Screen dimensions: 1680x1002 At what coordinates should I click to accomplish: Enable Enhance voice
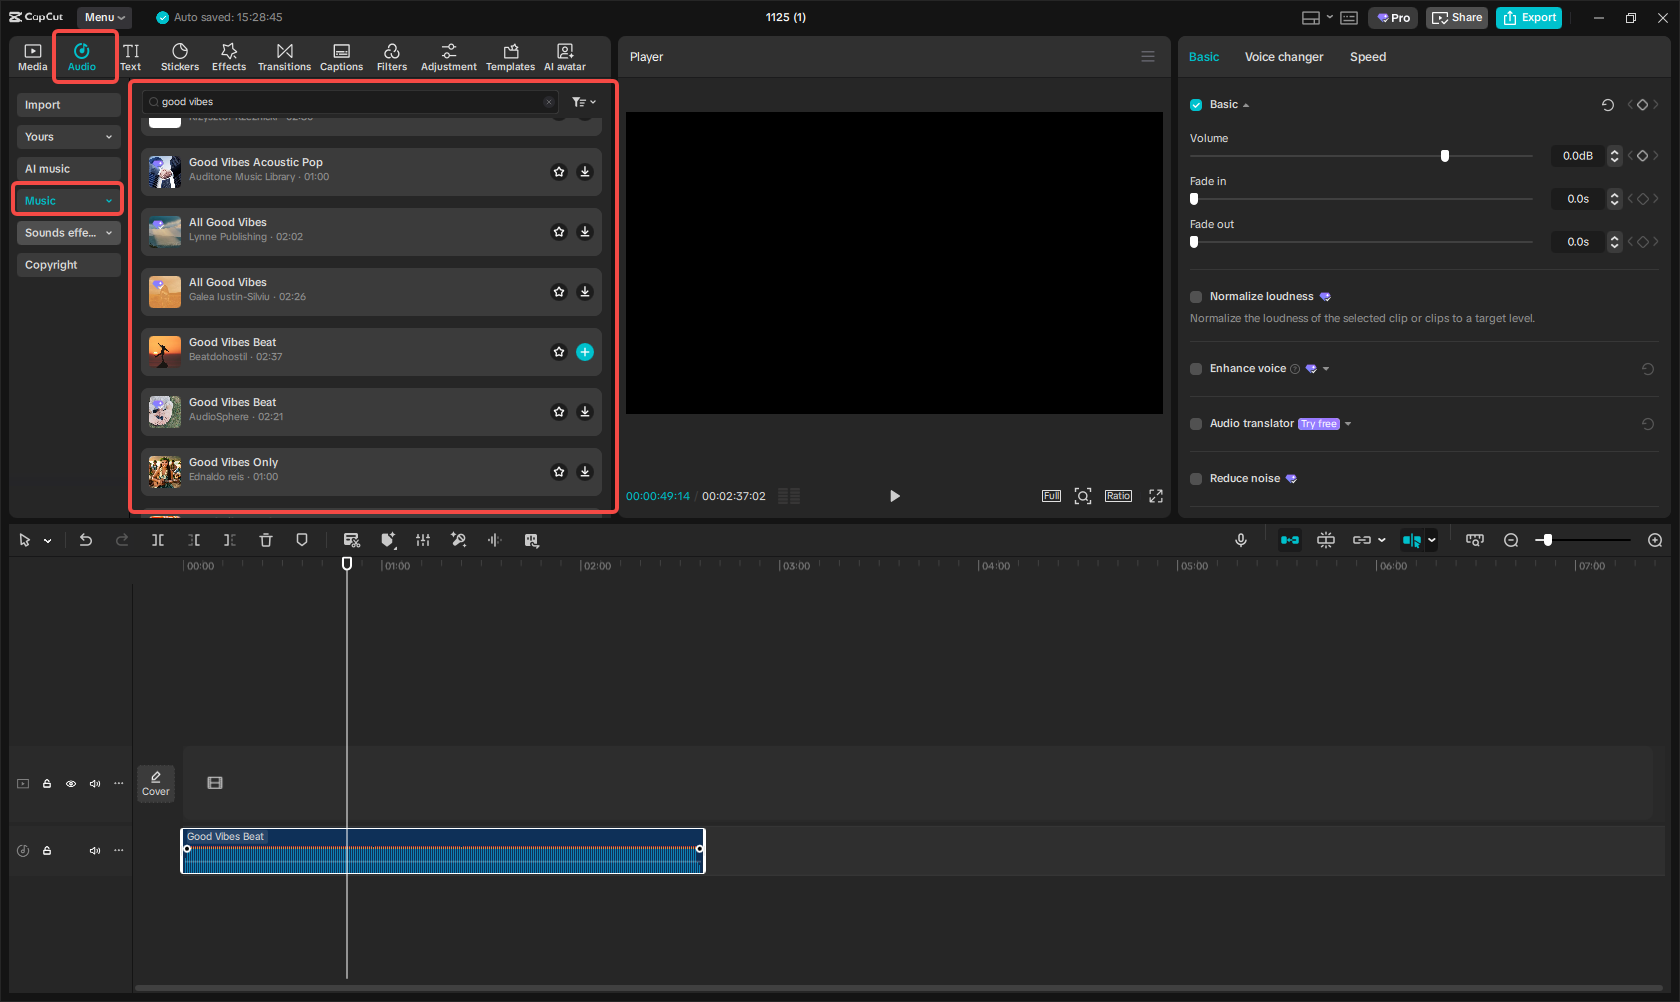pos(1196,368)
